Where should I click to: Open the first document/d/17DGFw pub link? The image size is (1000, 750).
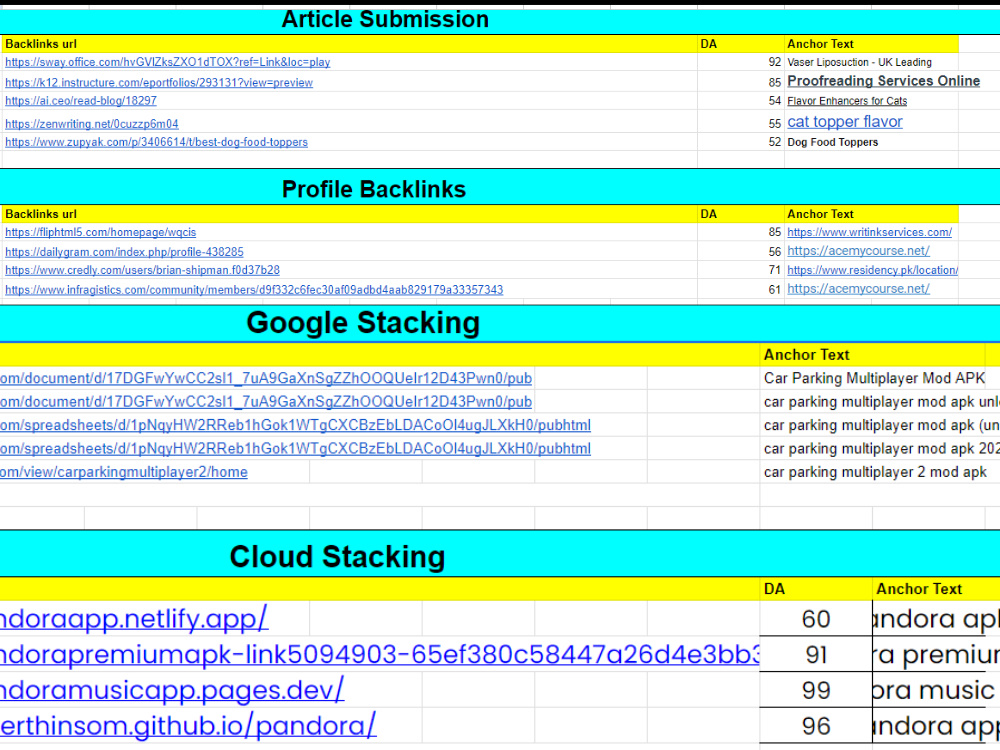(266, 379)
